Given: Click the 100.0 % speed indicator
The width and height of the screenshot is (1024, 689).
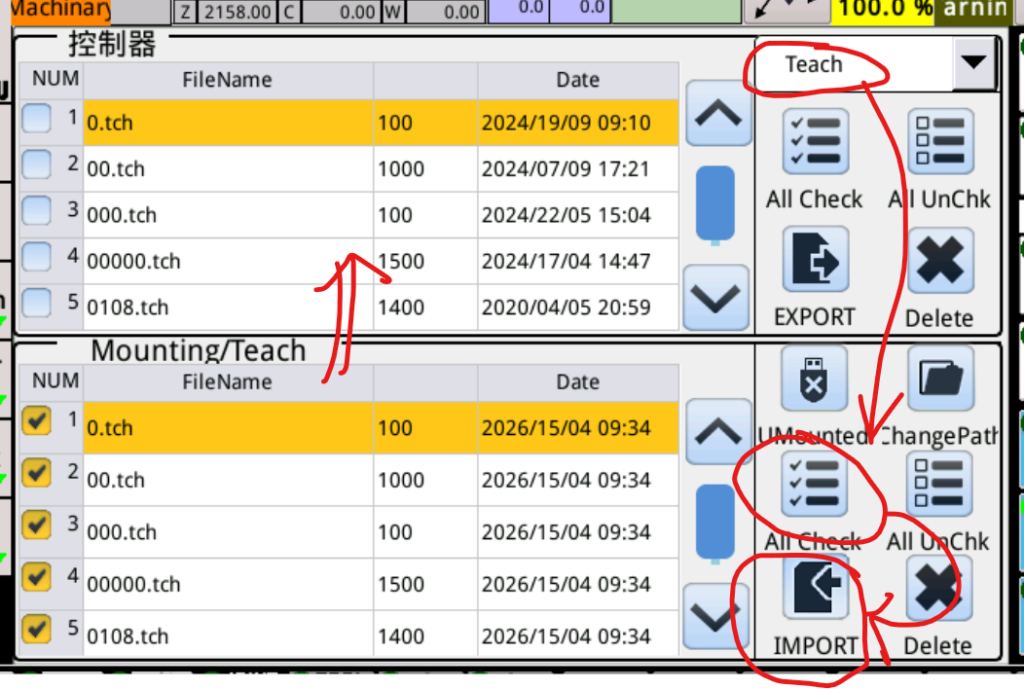Looking at the screenshot, I should pos(884,9).
